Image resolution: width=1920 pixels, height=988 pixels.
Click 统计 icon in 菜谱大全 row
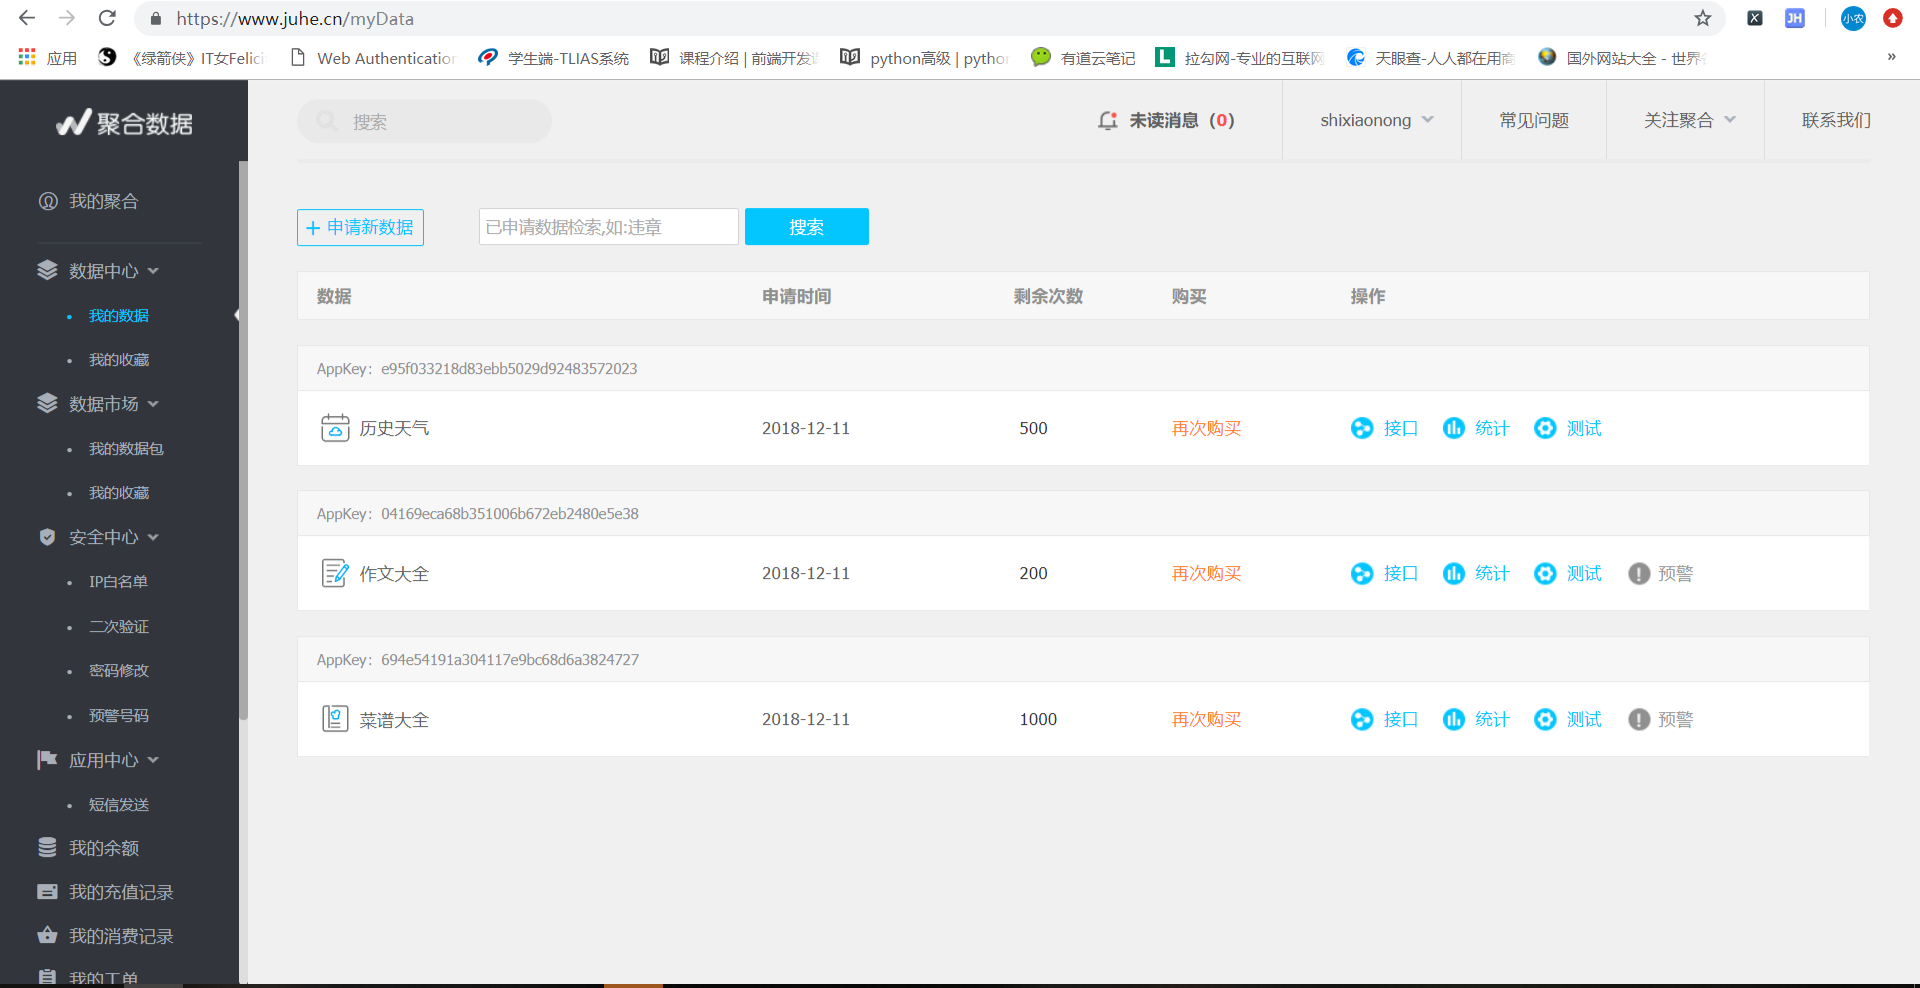[1454, 719]
